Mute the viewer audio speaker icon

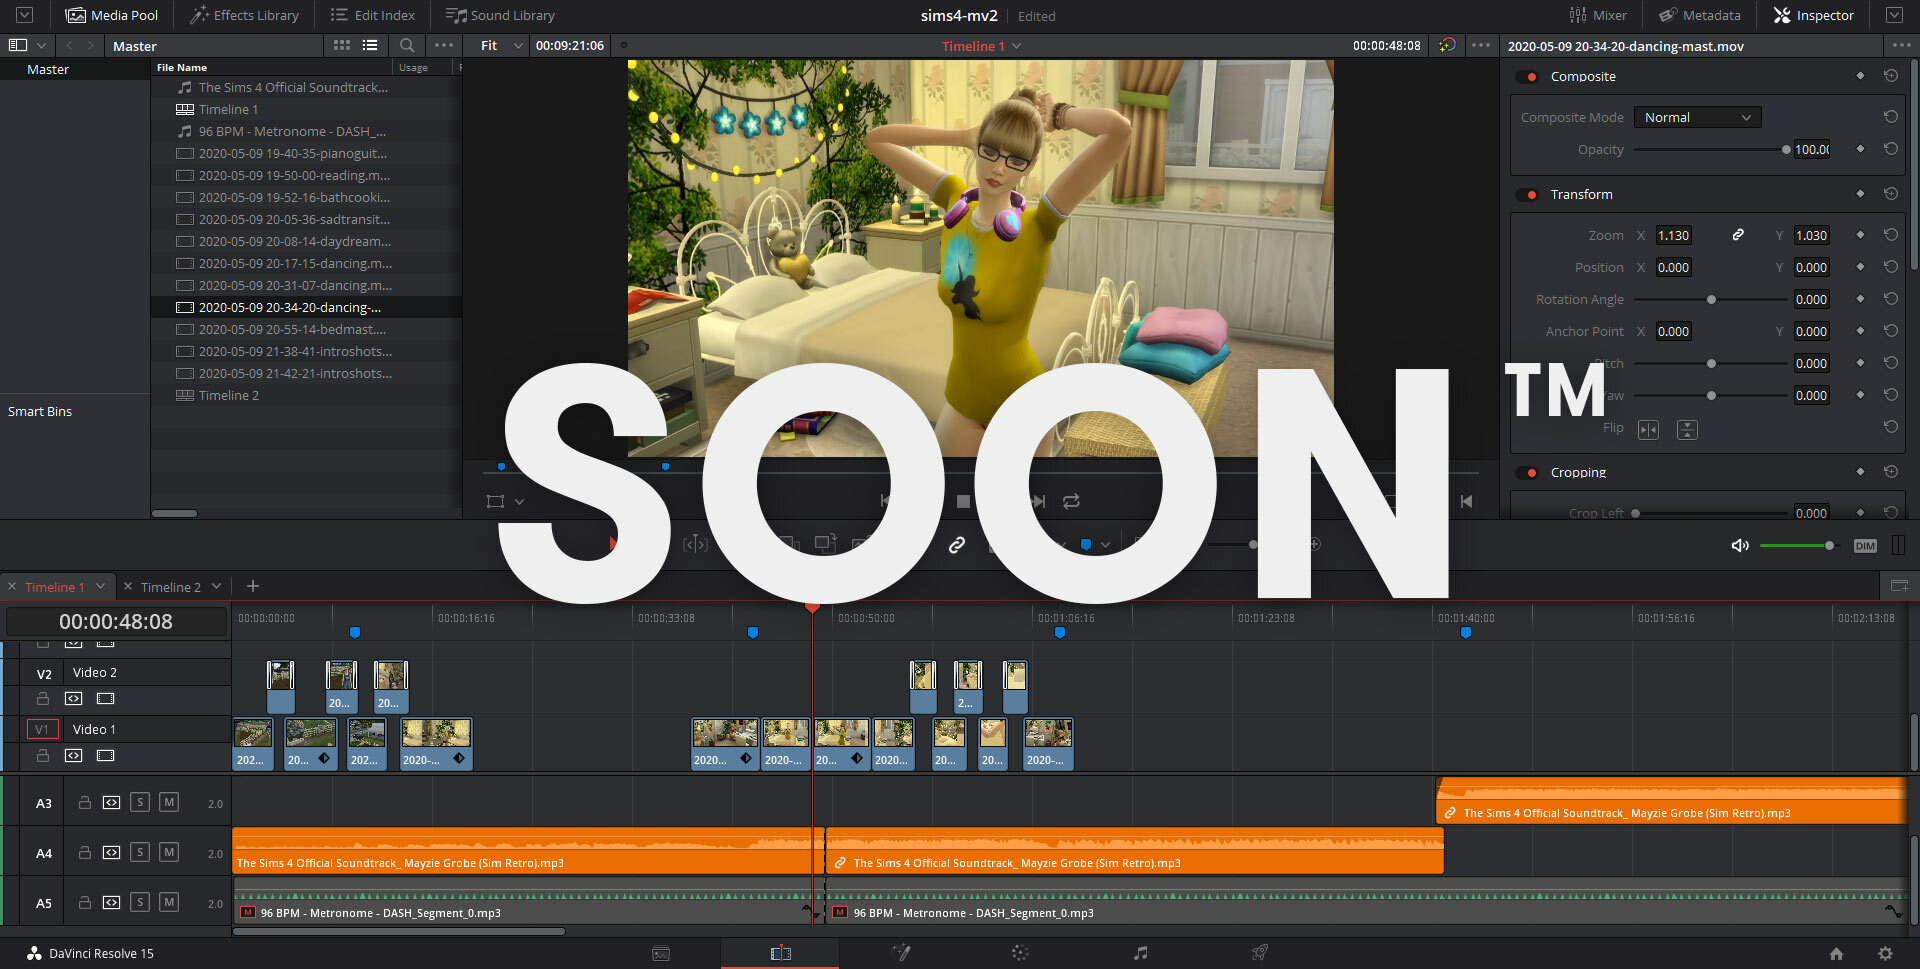pos(1740,545)
